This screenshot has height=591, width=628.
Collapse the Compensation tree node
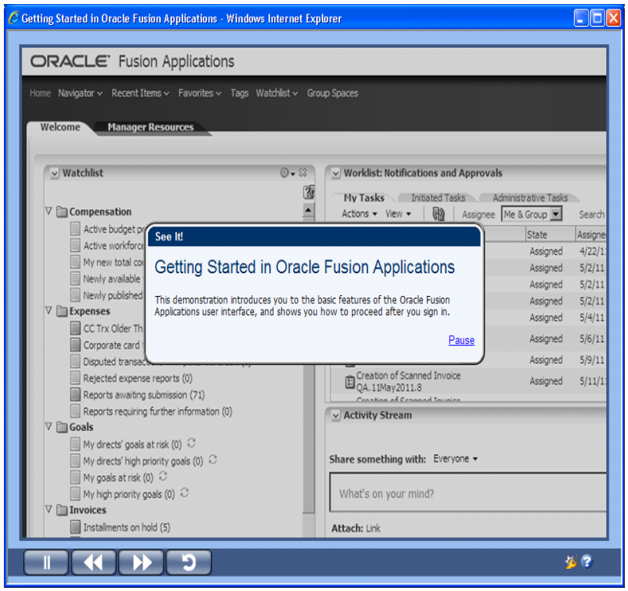pos(49,211)
